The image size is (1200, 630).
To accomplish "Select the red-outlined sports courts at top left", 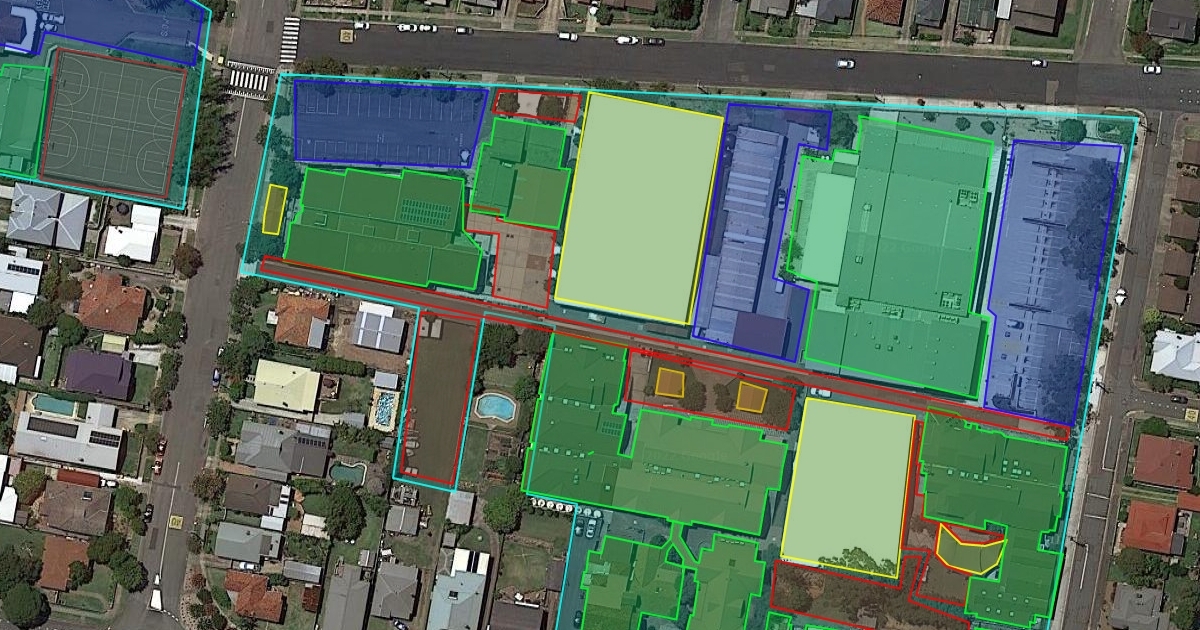I will tap(112, 121).
